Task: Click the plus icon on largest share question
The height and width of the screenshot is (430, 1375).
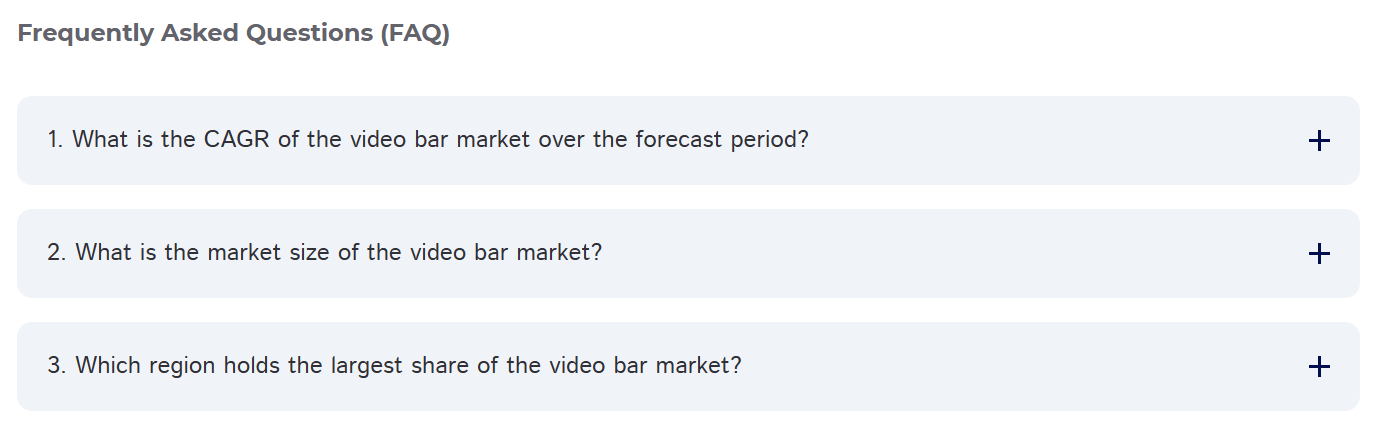Action: pos(1319,367)
